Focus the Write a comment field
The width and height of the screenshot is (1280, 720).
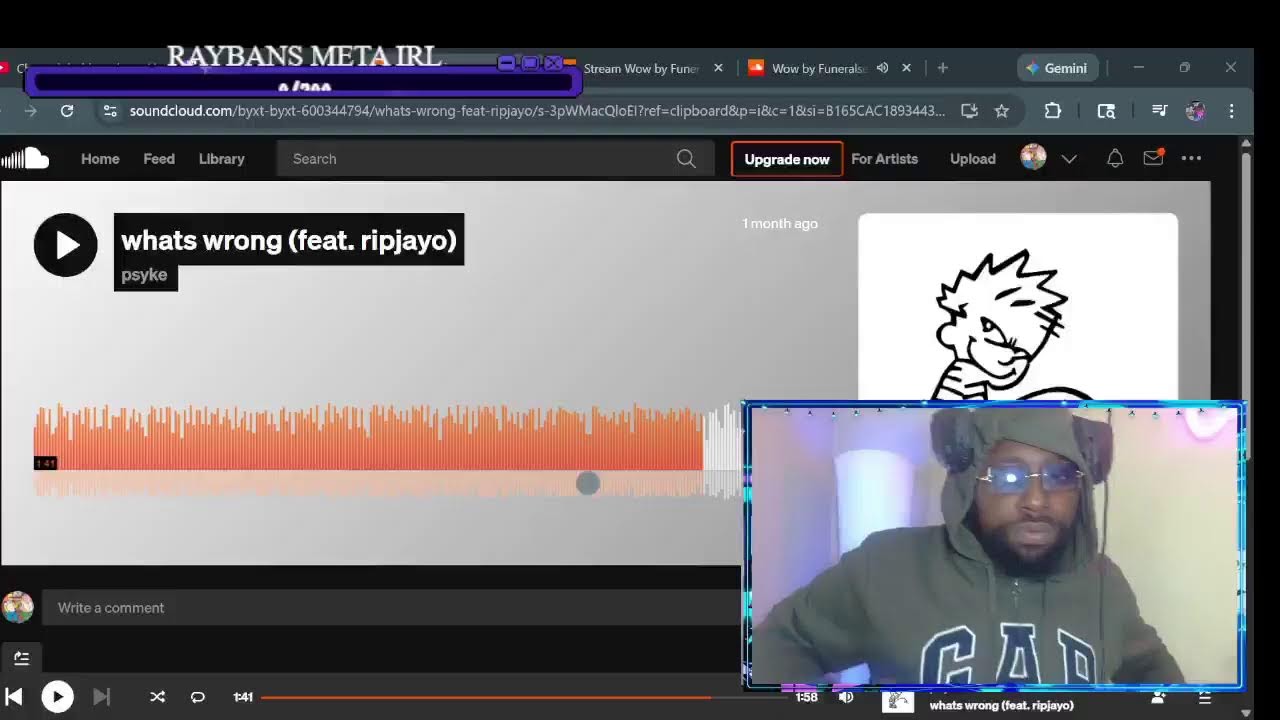click(x=392, y=608)
